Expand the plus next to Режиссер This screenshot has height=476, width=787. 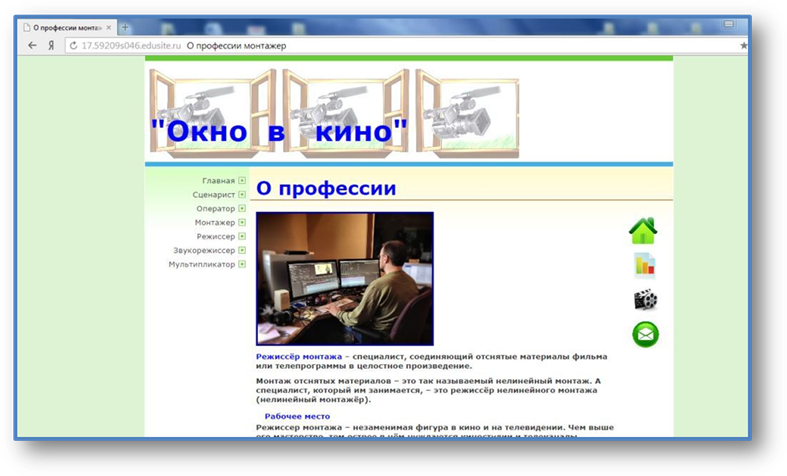242,236
